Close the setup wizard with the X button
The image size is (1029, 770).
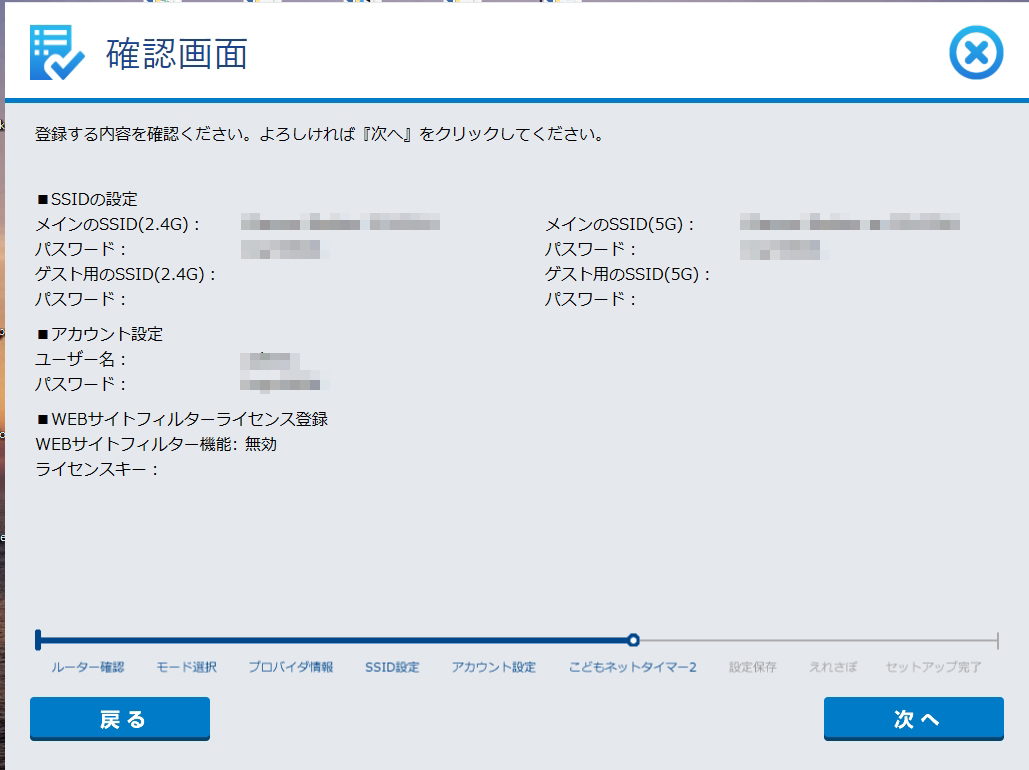975,53
